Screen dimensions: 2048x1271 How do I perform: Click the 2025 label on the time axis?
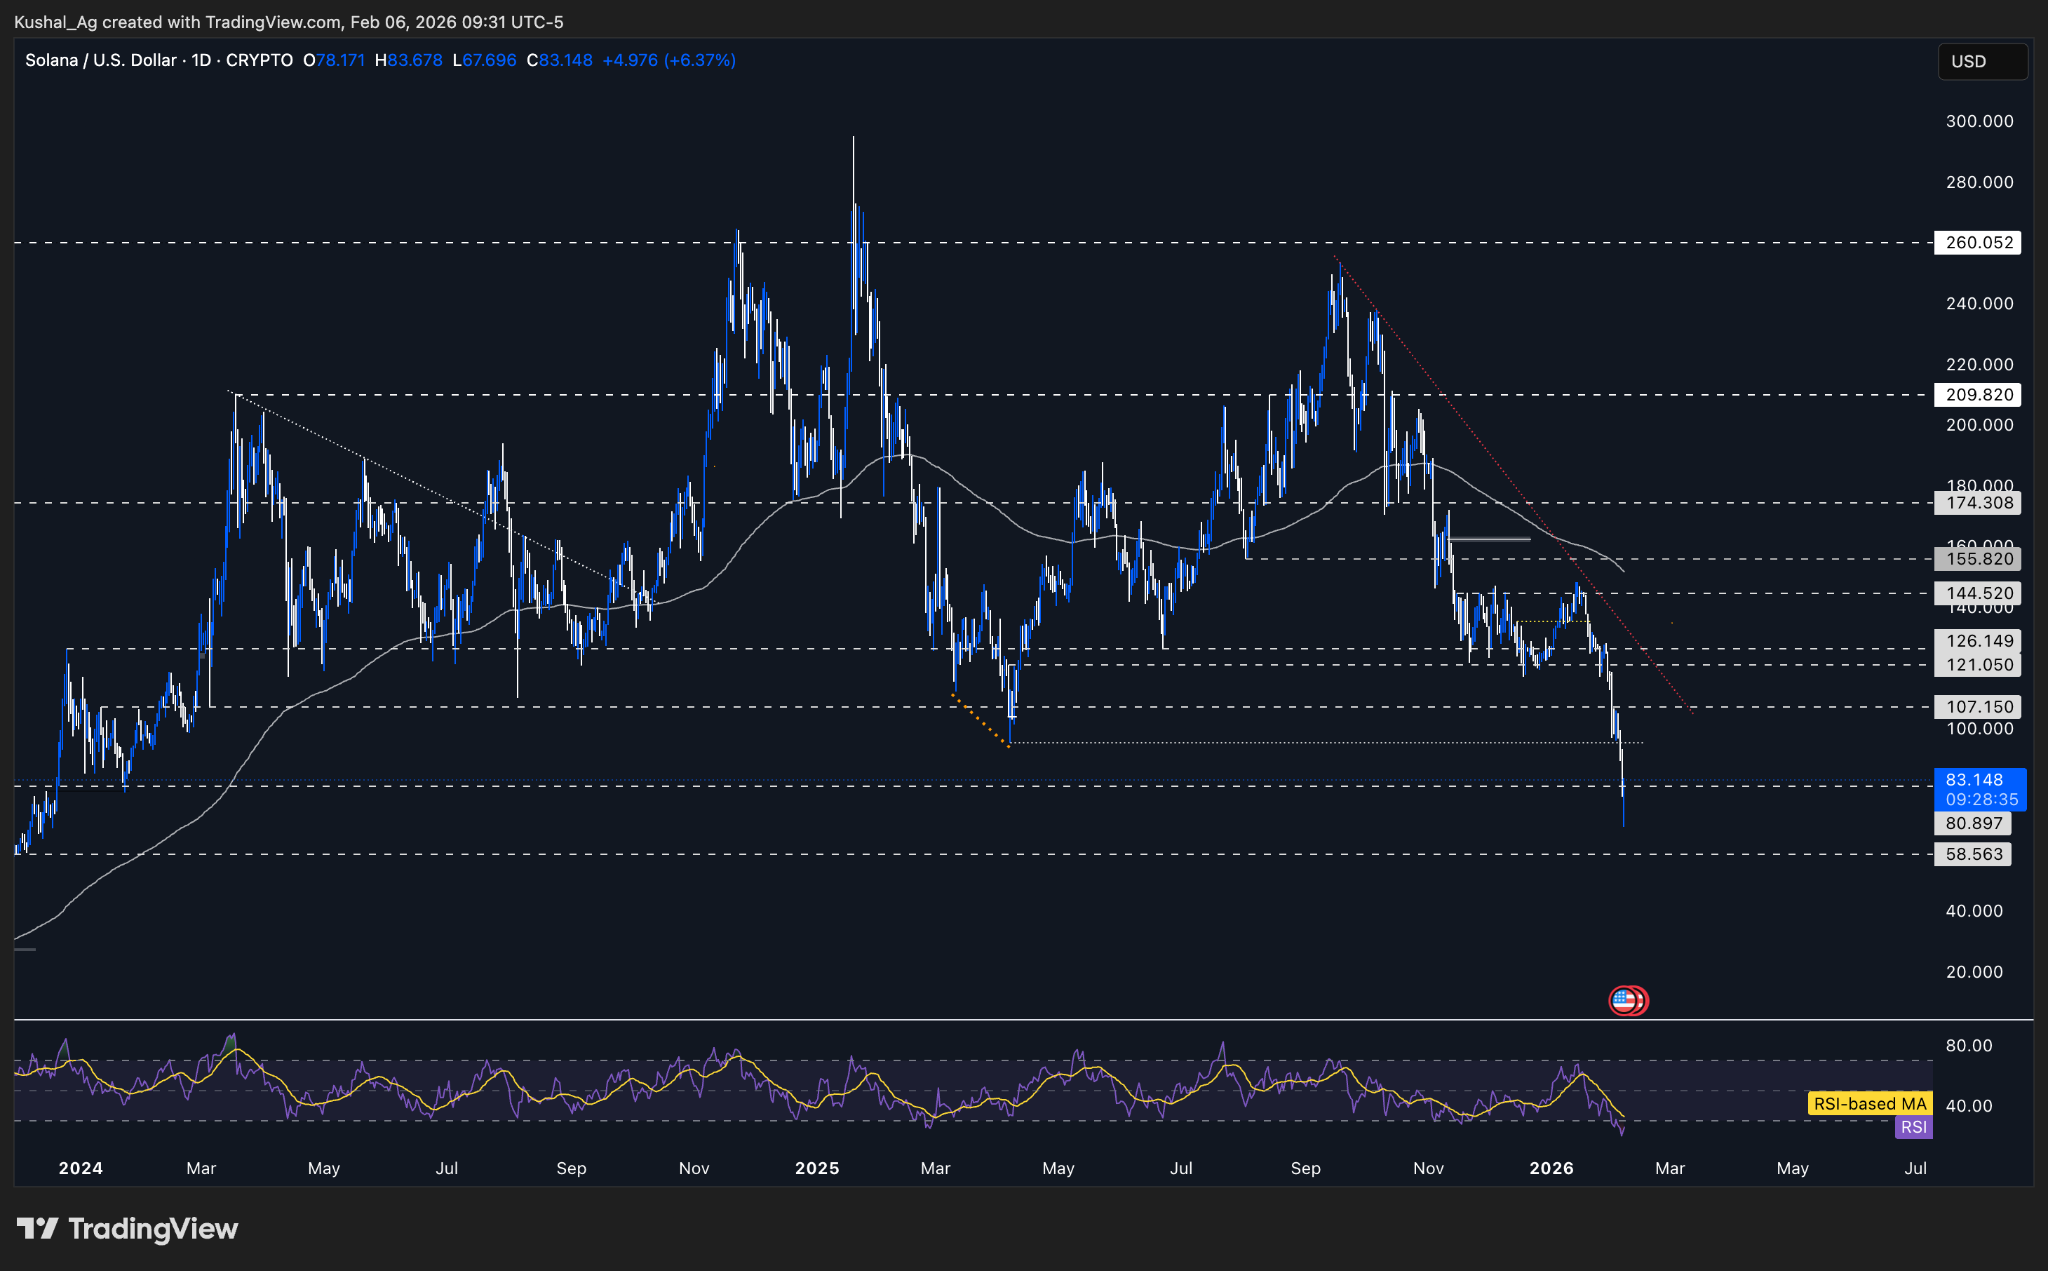[x=817, y=1168]
